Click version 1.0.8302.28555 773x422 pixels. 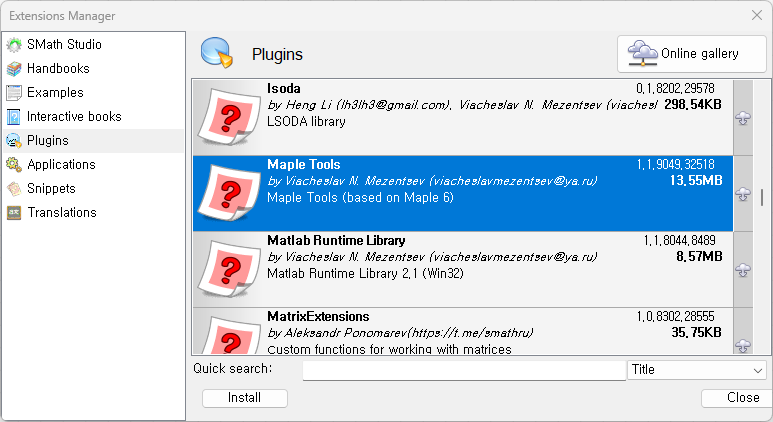[x=675, y=316]
